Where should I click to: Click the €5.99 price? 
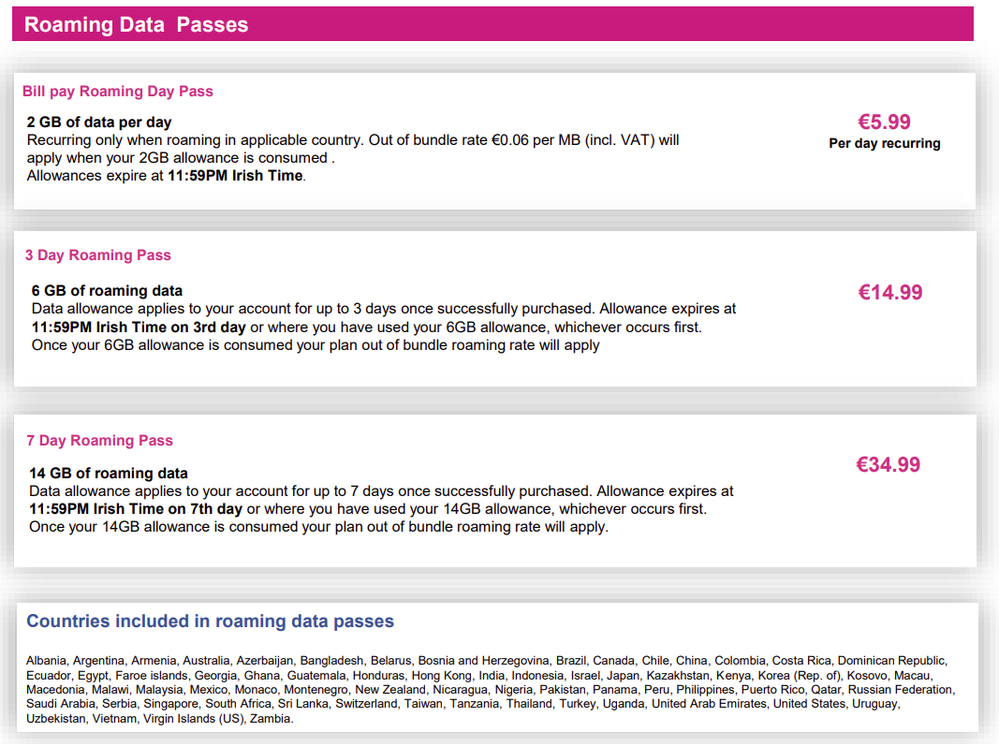click(884, 122)
